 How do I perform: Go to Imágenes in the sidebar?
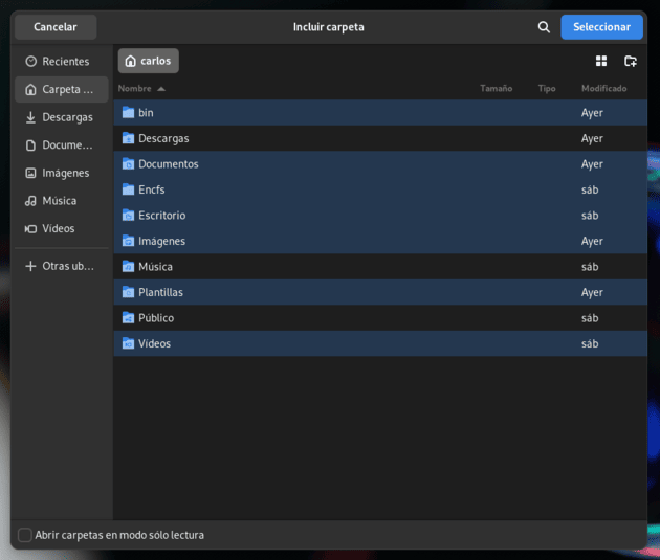point(61,173)
